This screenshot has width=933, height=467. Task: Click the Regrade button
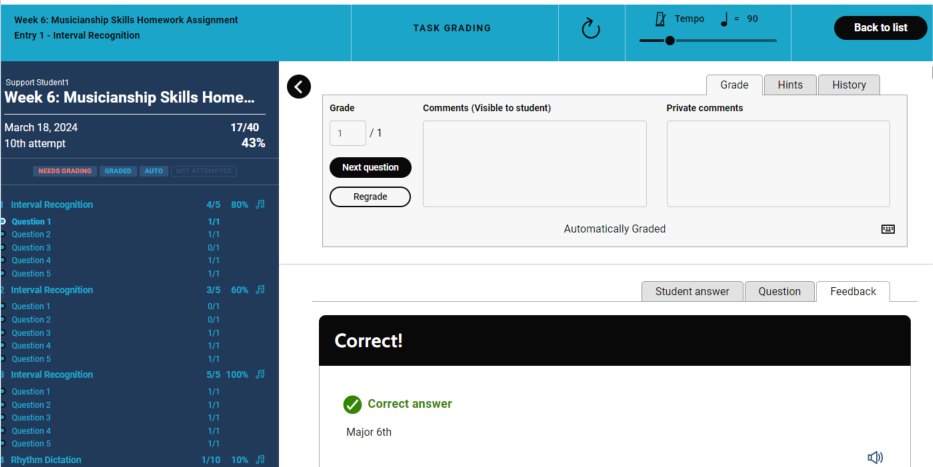point(370,197)
